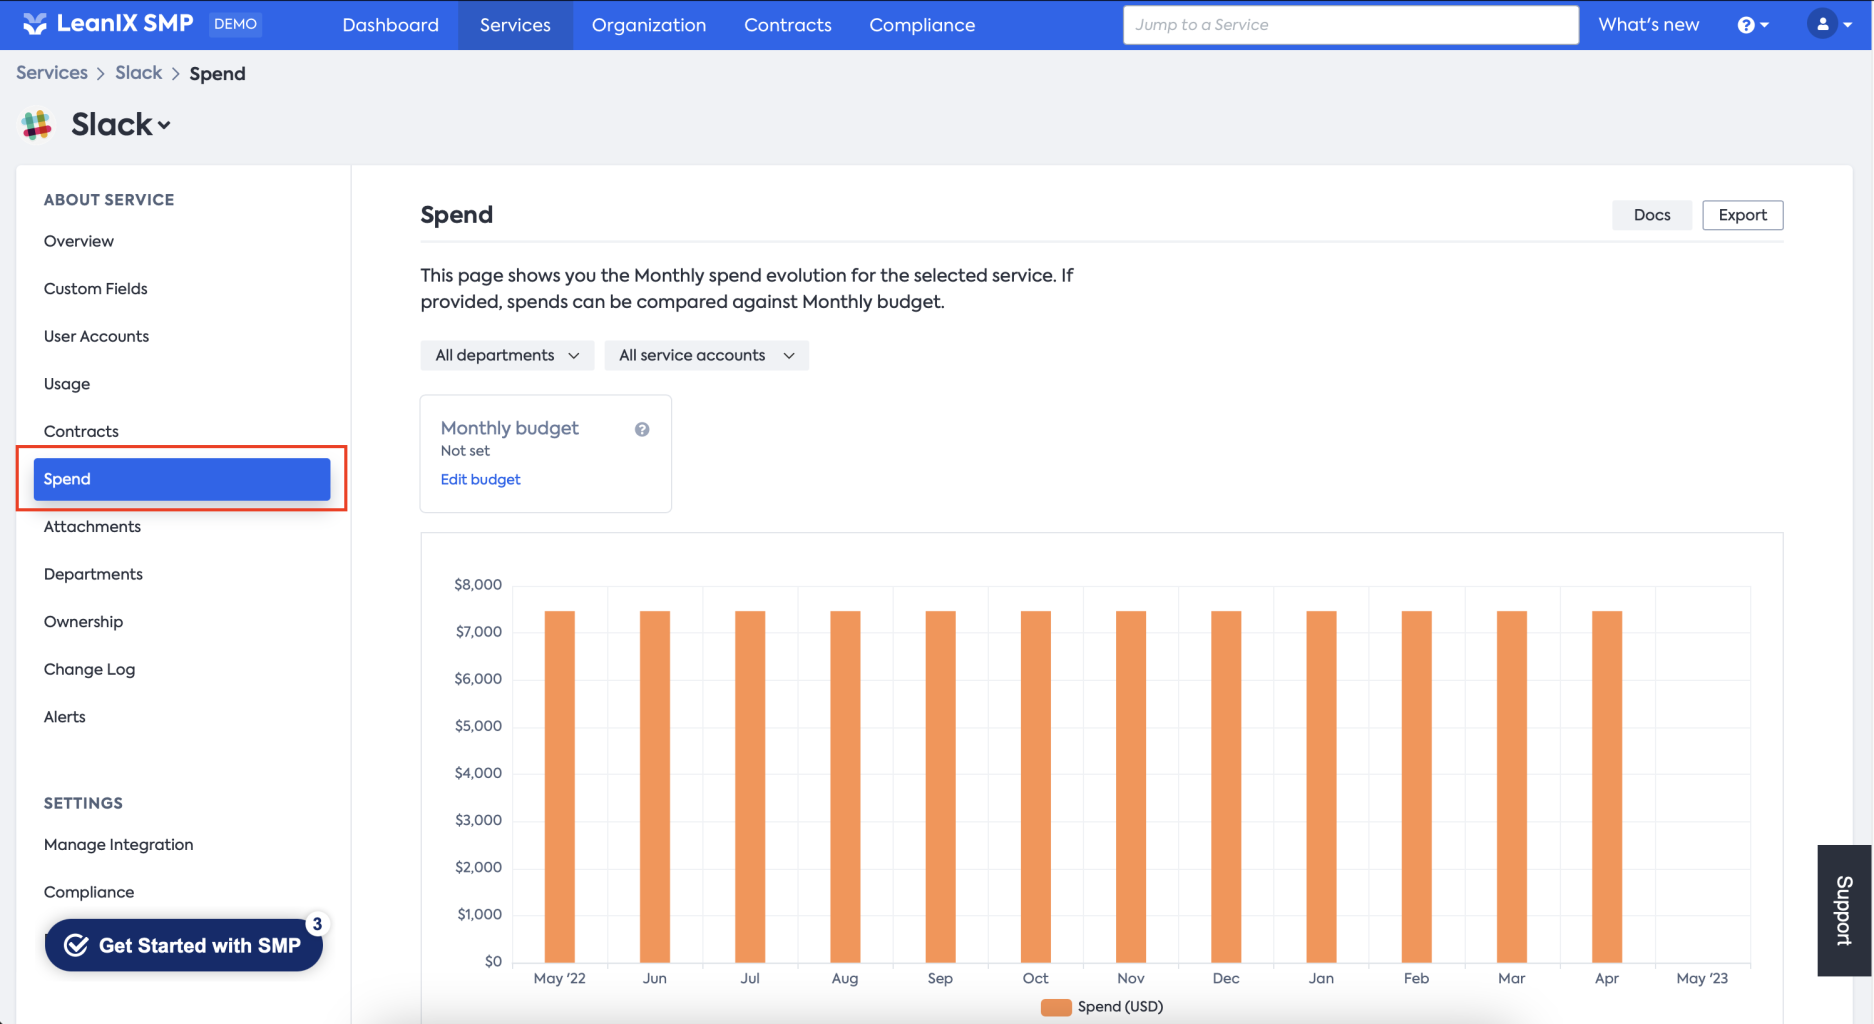Viewport: 1874px width, 1024px height.
Task: Open the Support side tab
Action: [x=1844, y=910]
